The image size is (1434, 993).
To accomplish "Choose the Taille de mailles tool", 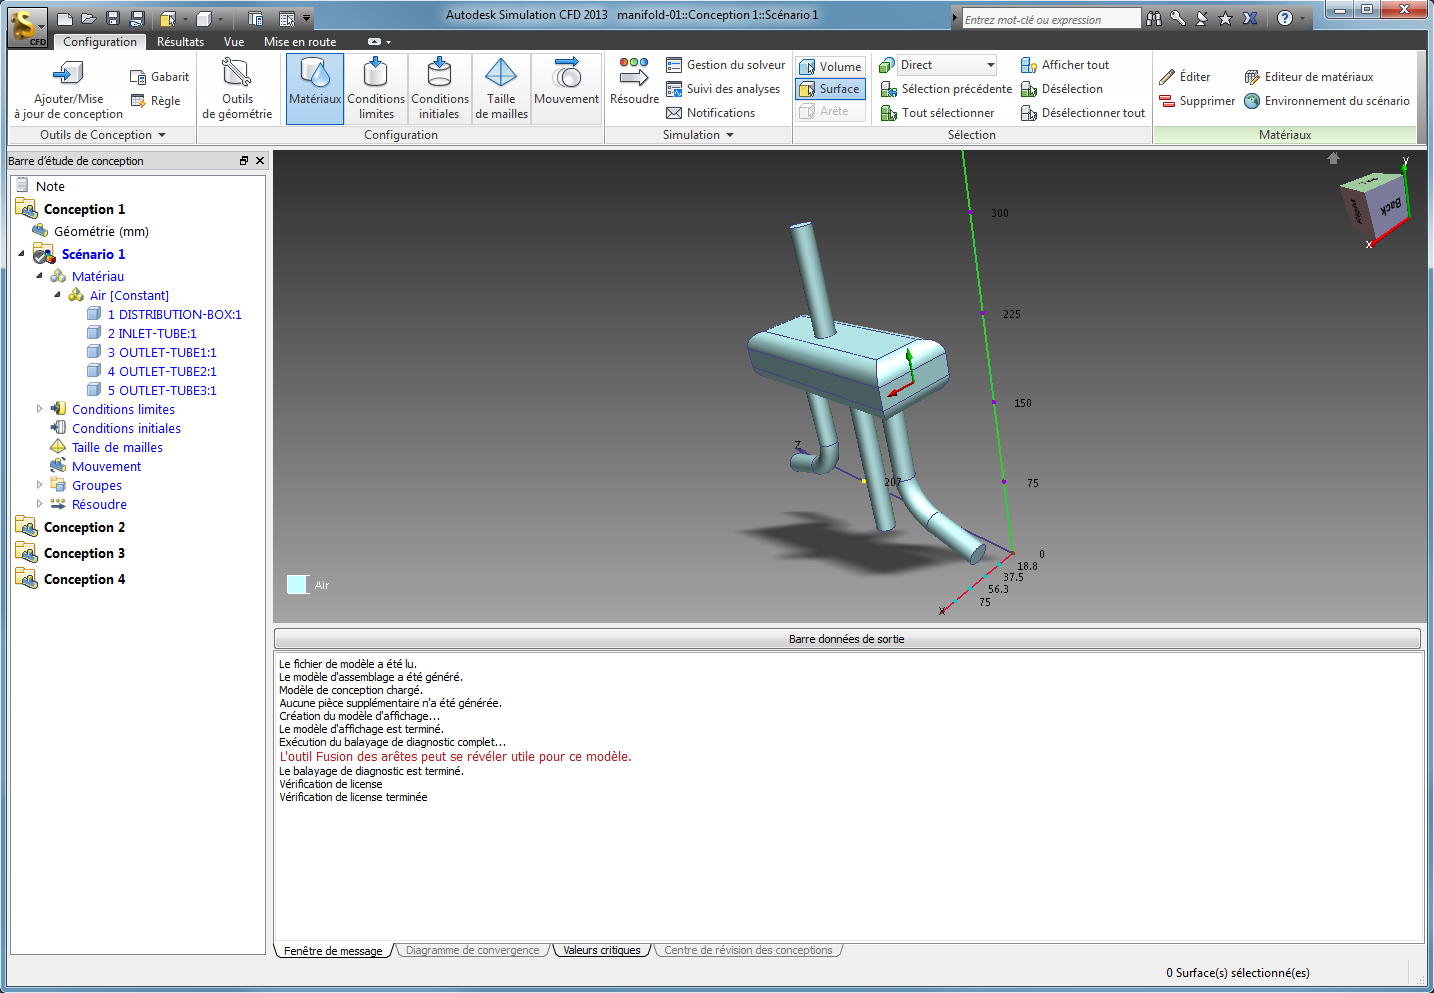I will [x=501, y=88].
